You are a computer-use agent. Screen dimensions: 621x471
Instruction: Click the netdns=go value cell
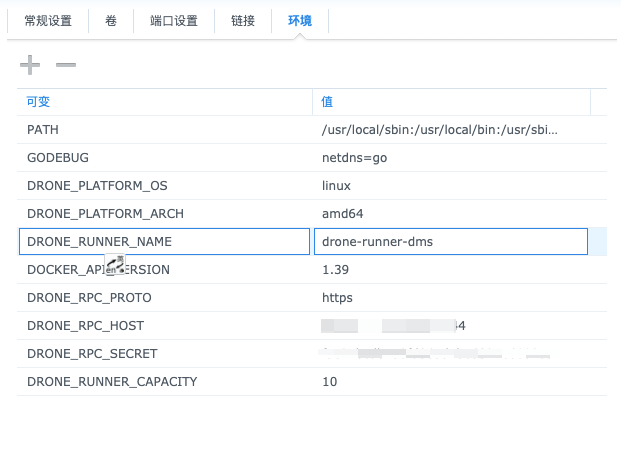pos(354,158)
